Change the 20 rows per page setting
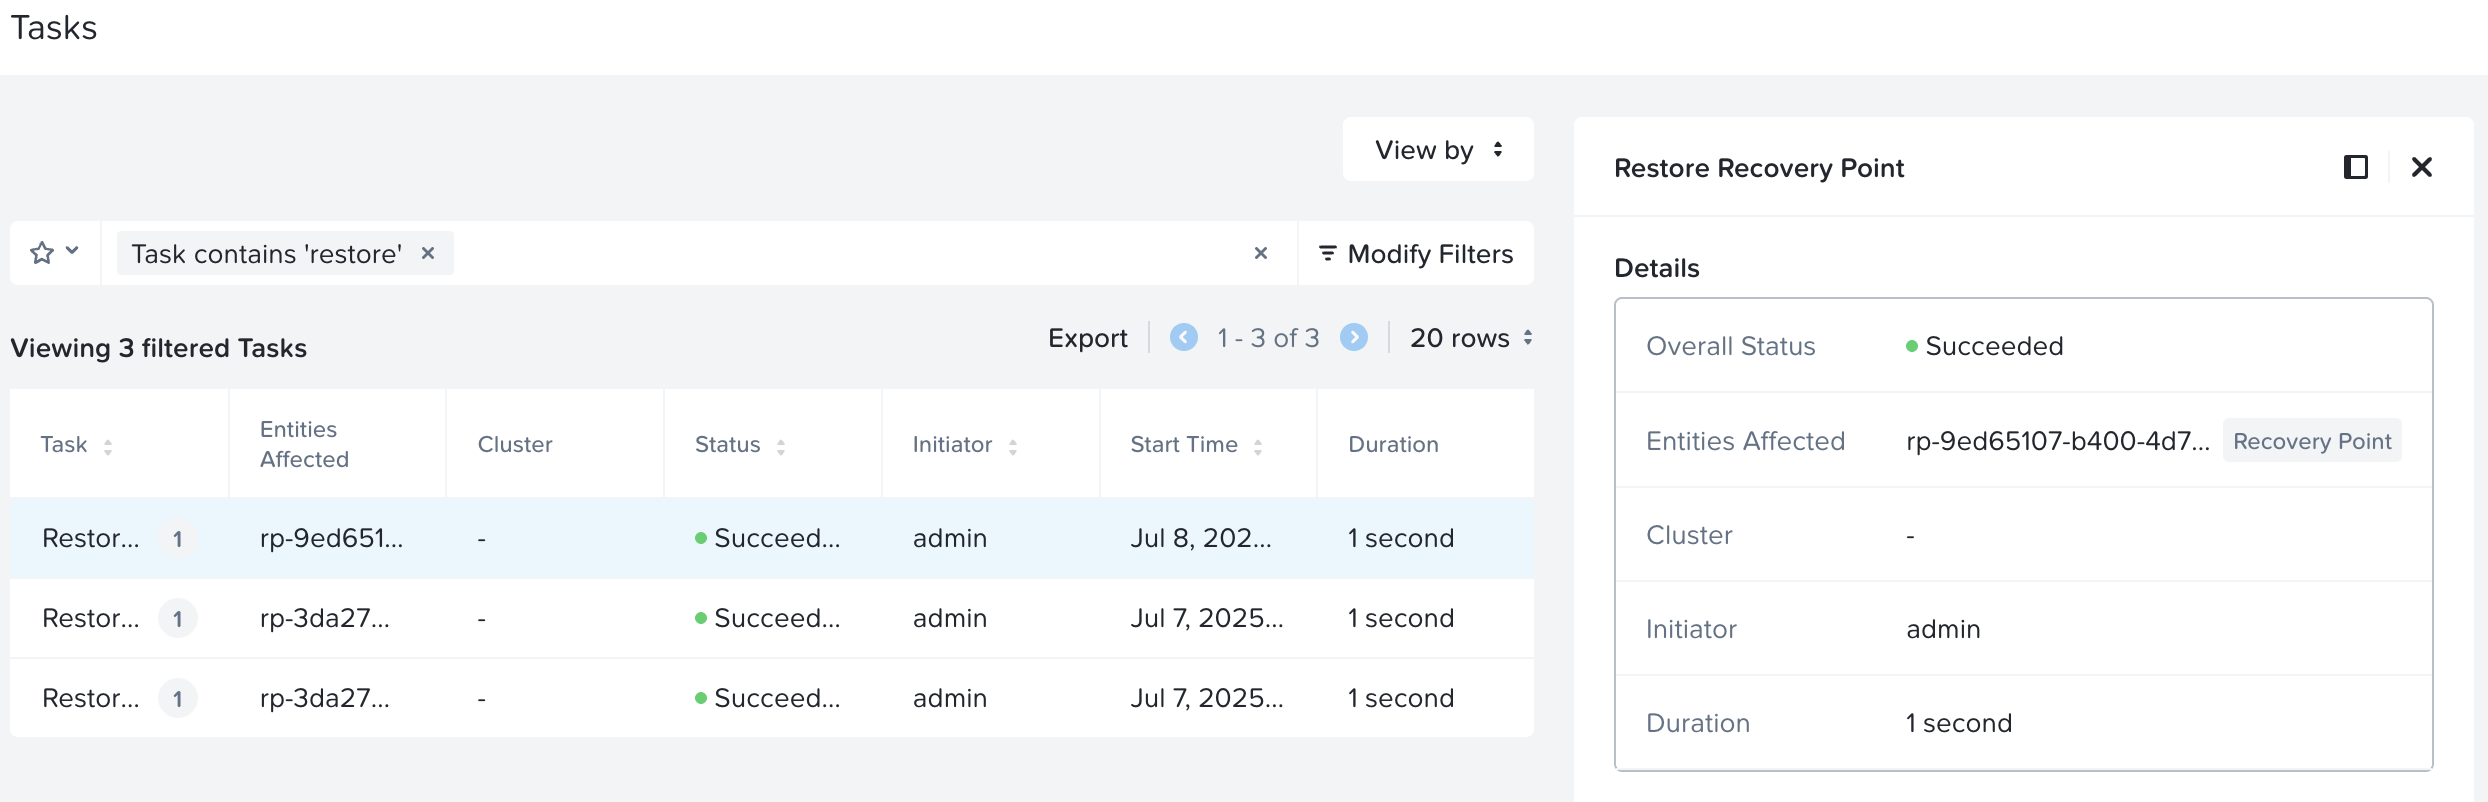The height and width of the screenshot is (802, 2488). pos(1470,338)
